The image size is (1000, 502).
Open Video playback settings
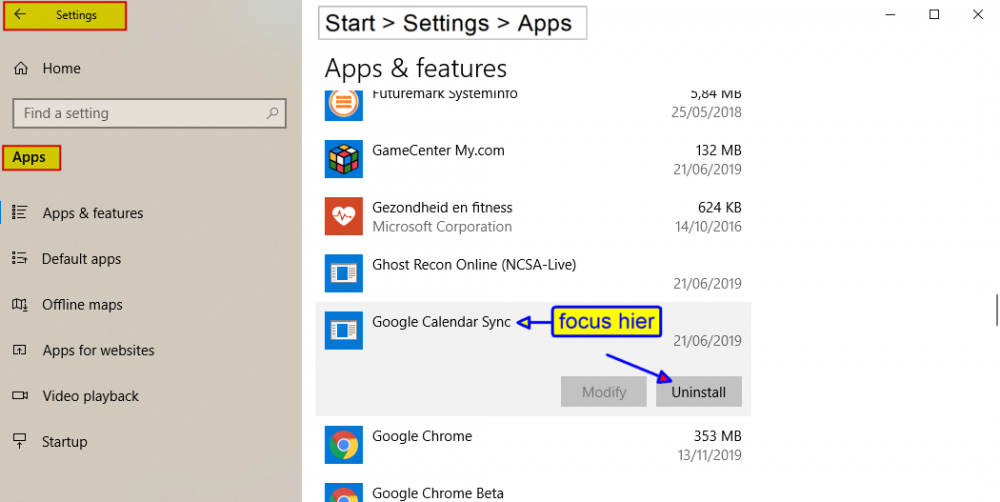point(90,396)
